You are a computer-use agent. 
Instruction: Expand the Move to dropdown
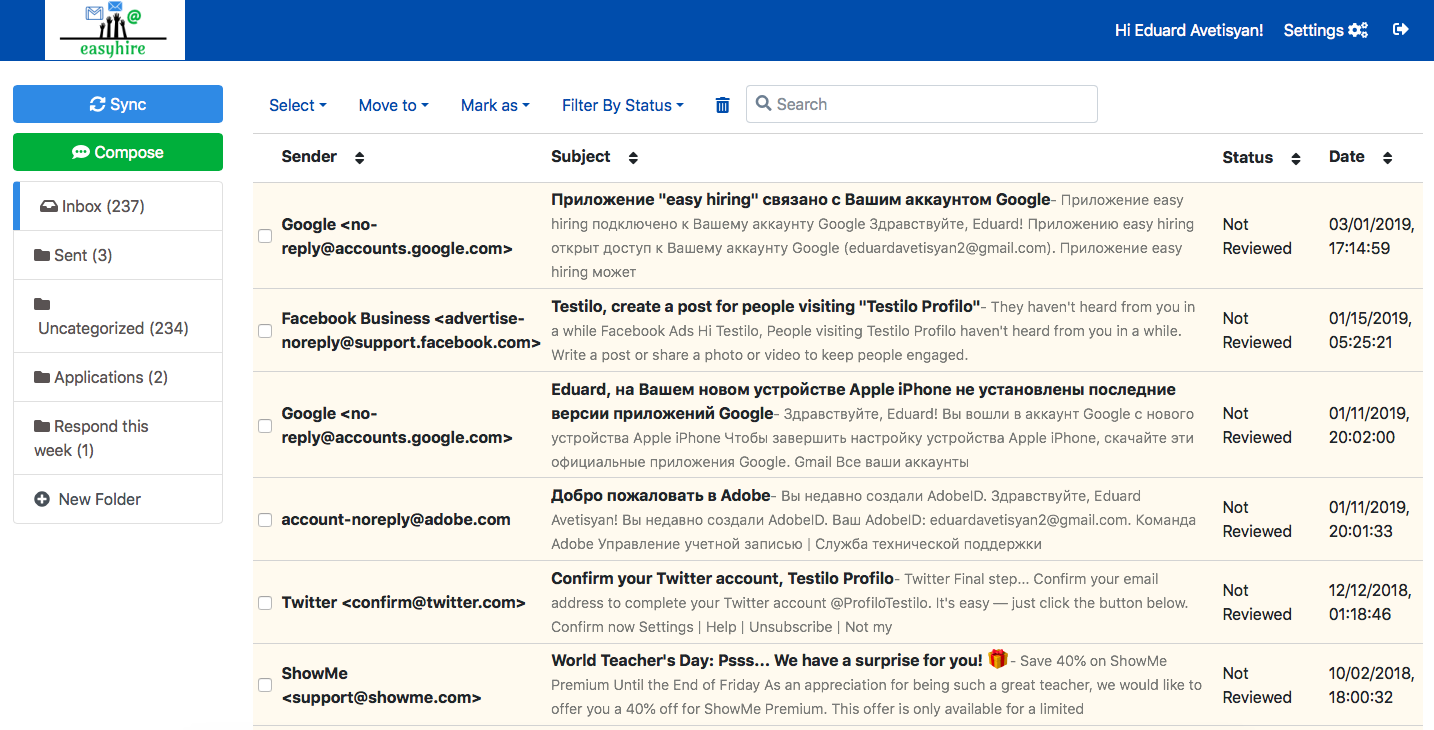(x=392, y=104)
